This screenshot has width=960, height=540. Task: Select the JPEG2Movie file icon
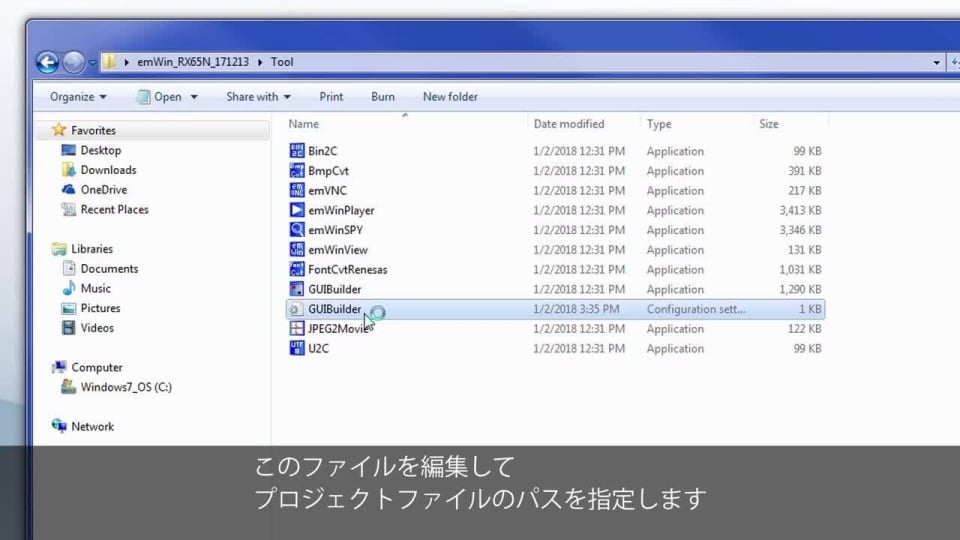[x=296, y=329]
